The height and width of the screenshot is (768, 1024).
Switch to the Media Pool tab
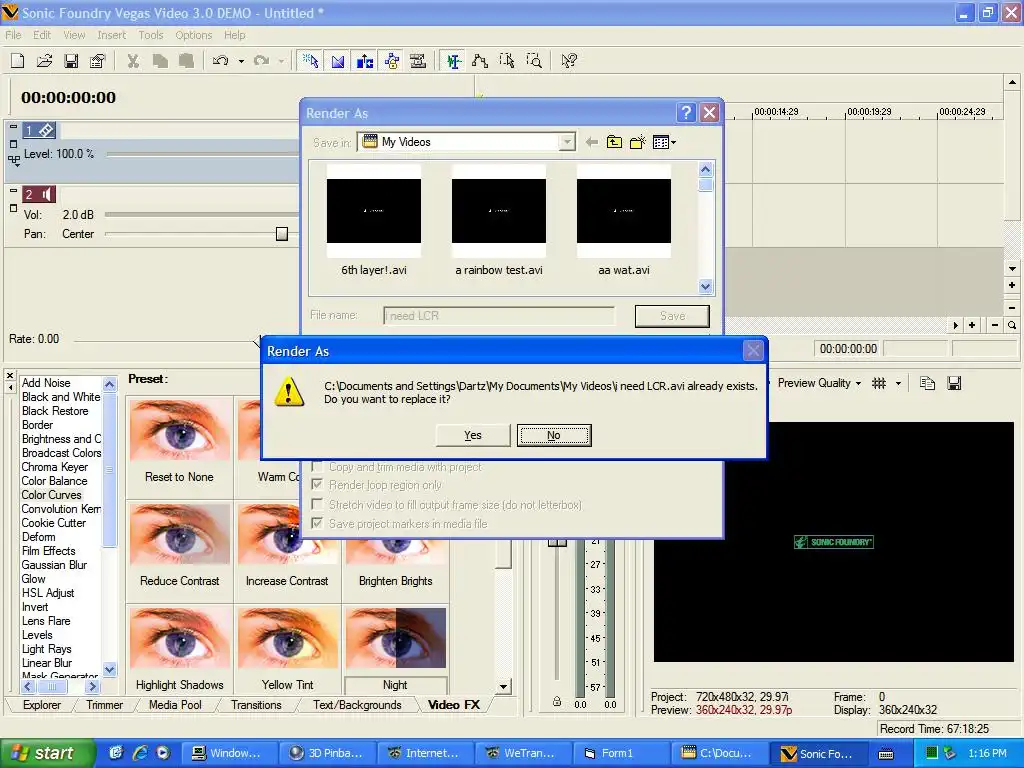175,705
